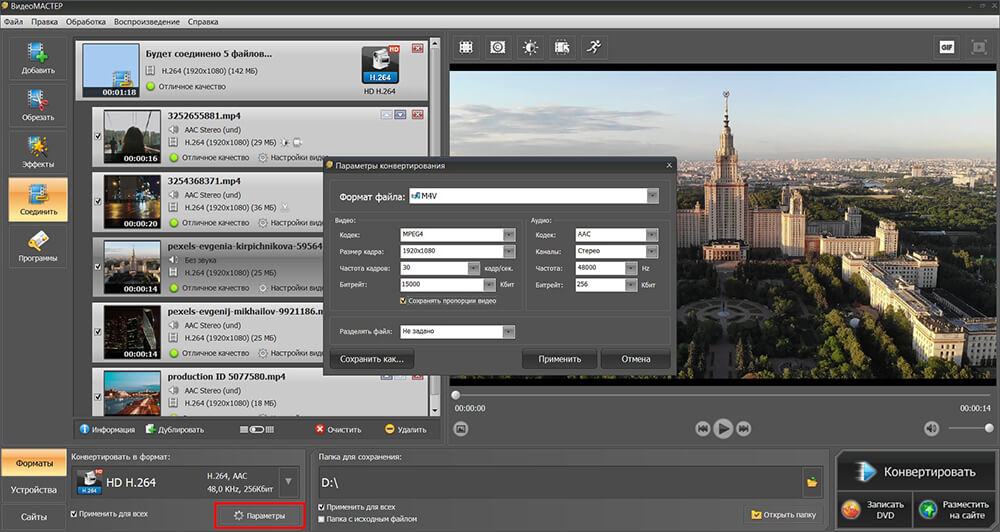The height and width of the screenshot is (532, 1000).
Task: Skip to previous frame in player
Action: [x=702, y=429]
